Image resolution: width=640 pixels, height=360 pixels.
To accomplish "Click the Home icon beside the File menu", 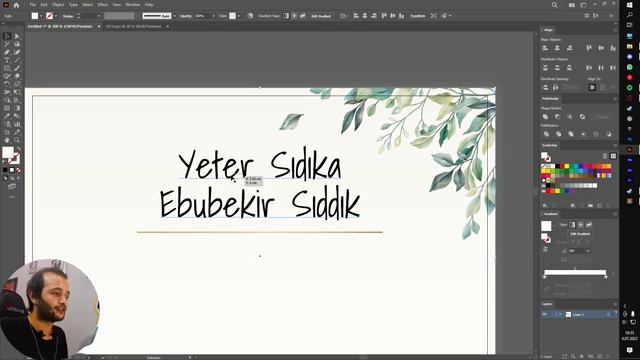I will 16,5.
